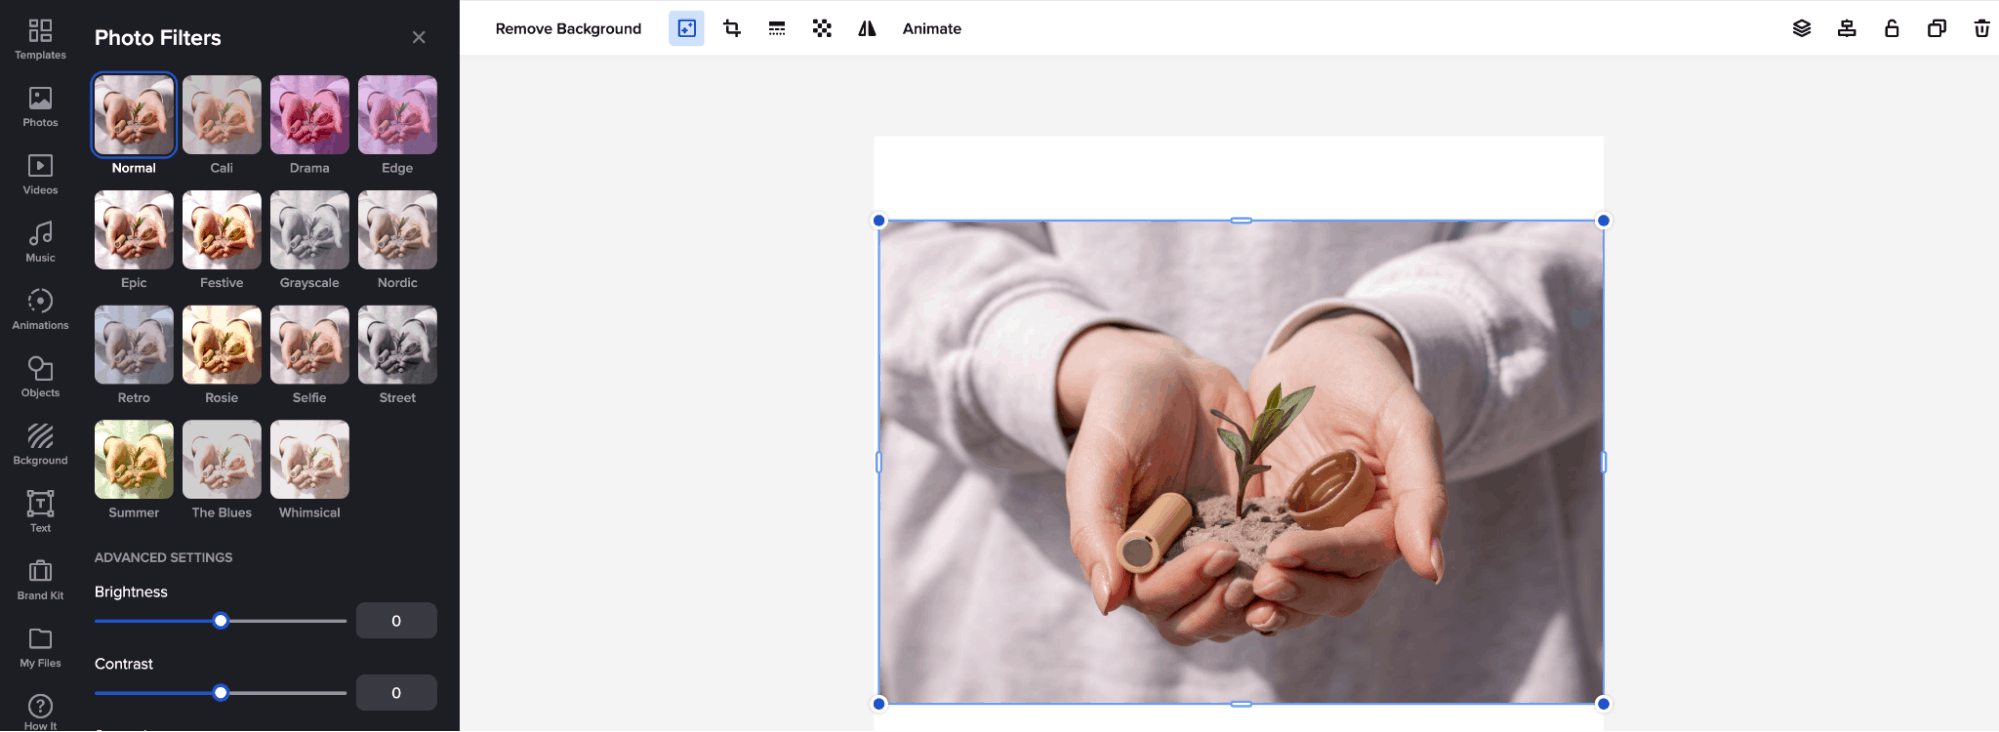Click the Remove Background button
Viewport: 1999px width, 732px height.
coord(568,29)
